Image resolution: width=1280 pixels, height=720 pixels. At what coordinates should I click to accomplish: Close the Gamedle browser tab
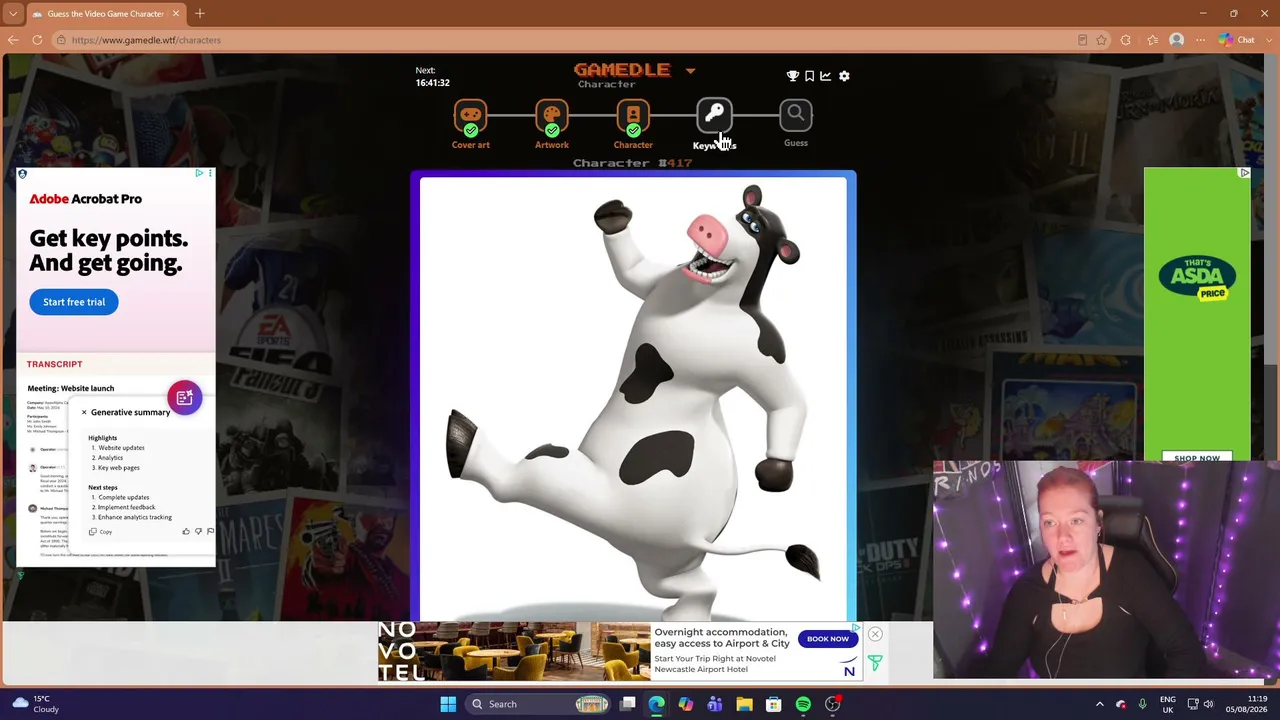[176, 14]
